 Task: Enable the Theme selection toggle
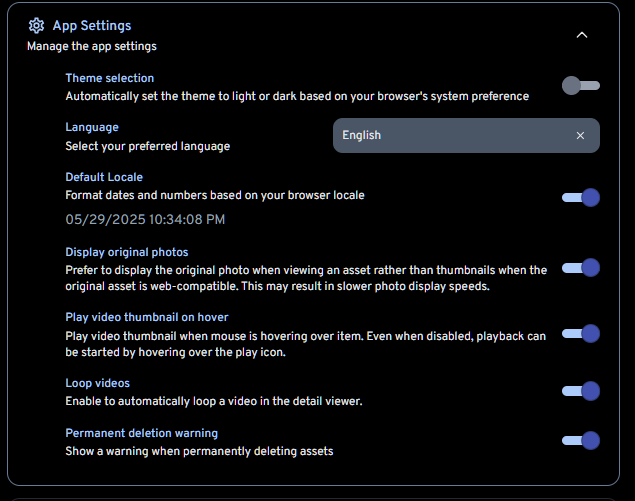click(x=580, y=86)
